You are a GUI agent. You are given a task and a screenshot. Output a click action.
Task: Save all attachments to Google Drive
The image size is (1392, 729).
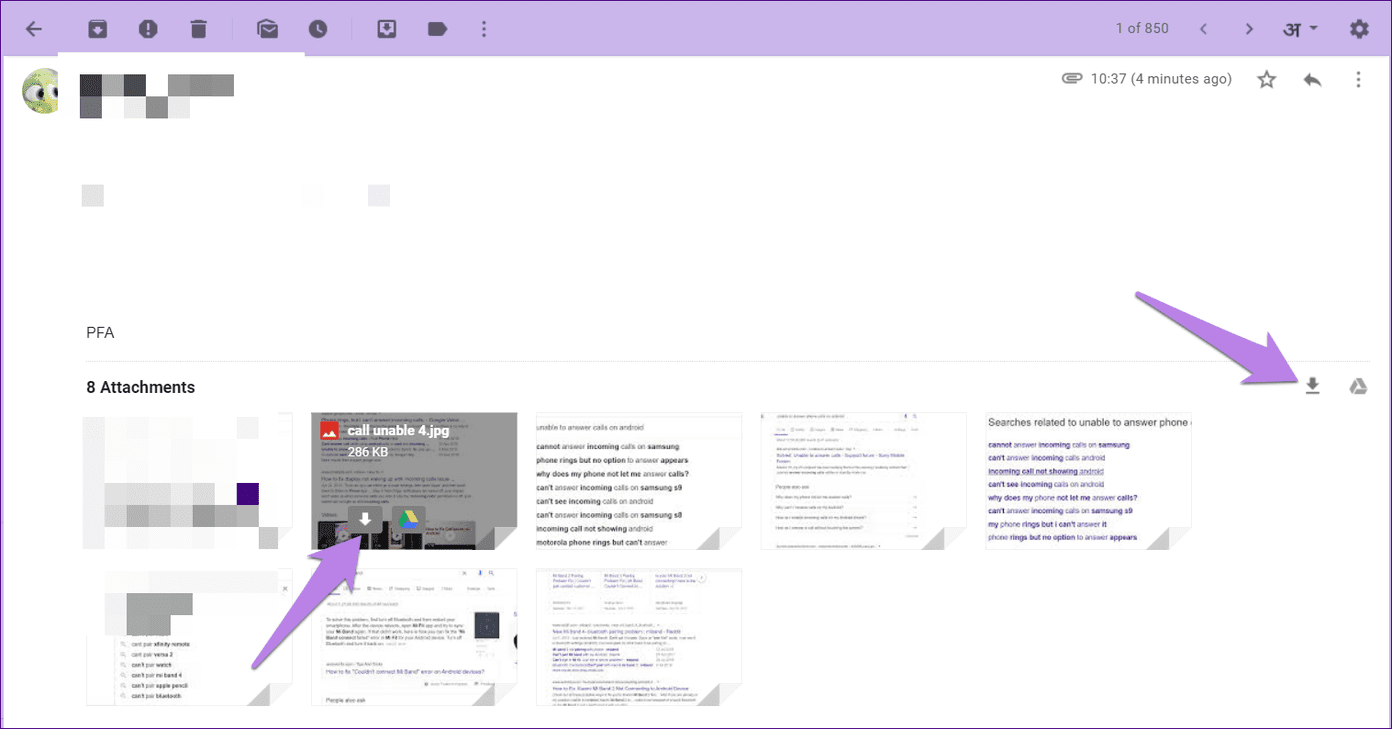(x=1358, y=387)
